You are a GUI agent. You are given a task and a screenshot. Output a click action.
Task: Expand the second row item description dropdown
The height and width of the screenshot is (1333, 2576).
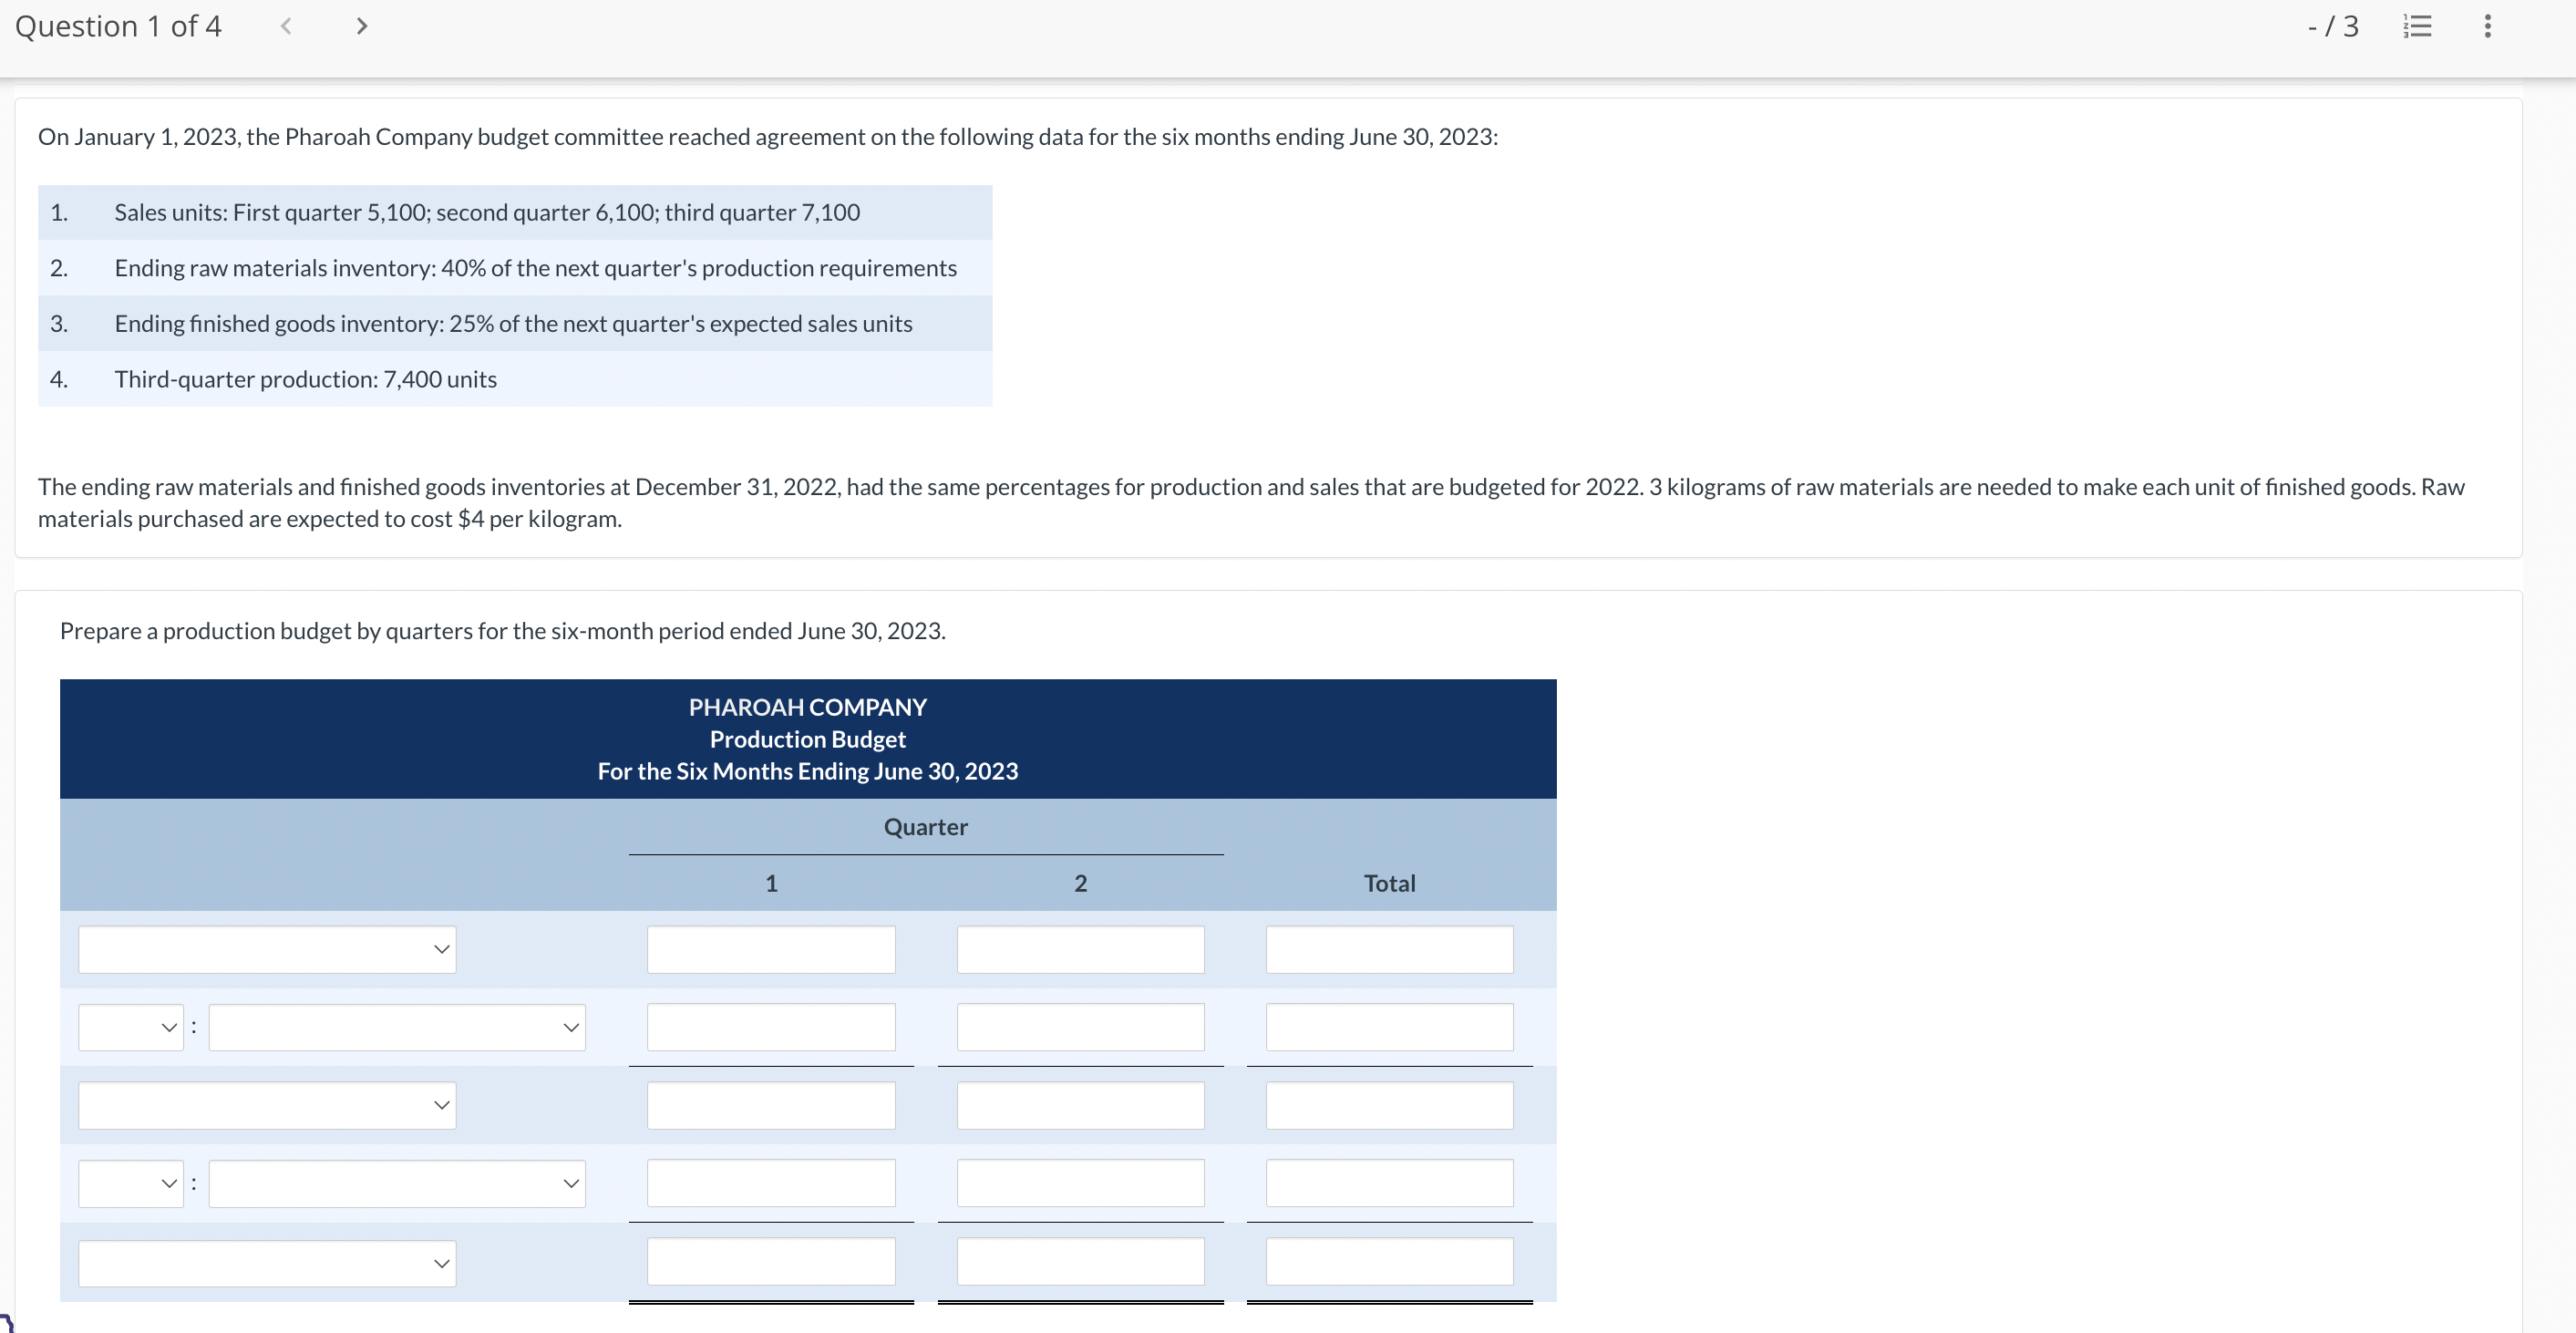(x=397, y=1027)
